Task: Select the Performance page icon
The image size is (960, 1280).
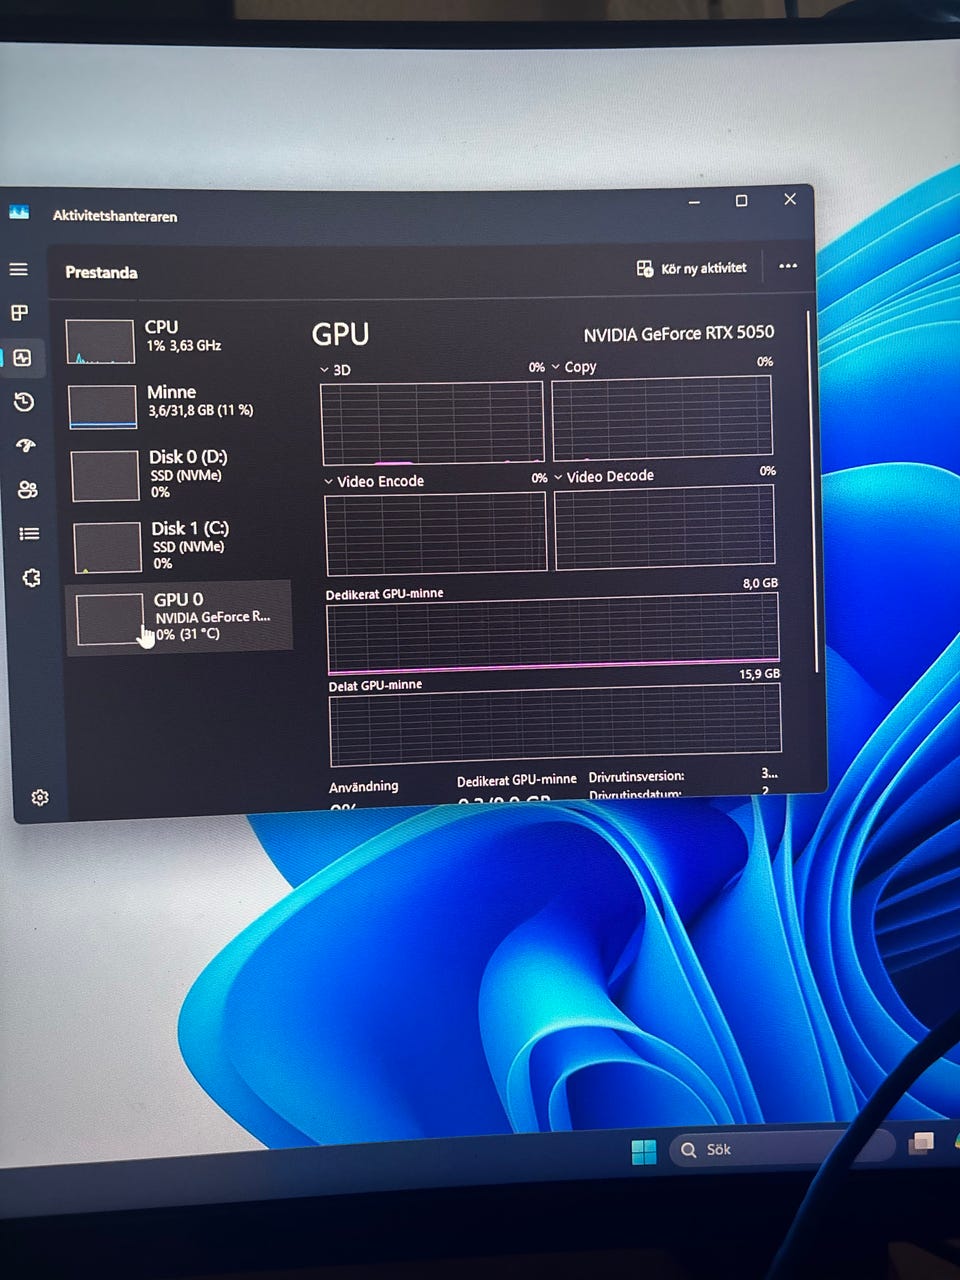Action: click(22, 358)
